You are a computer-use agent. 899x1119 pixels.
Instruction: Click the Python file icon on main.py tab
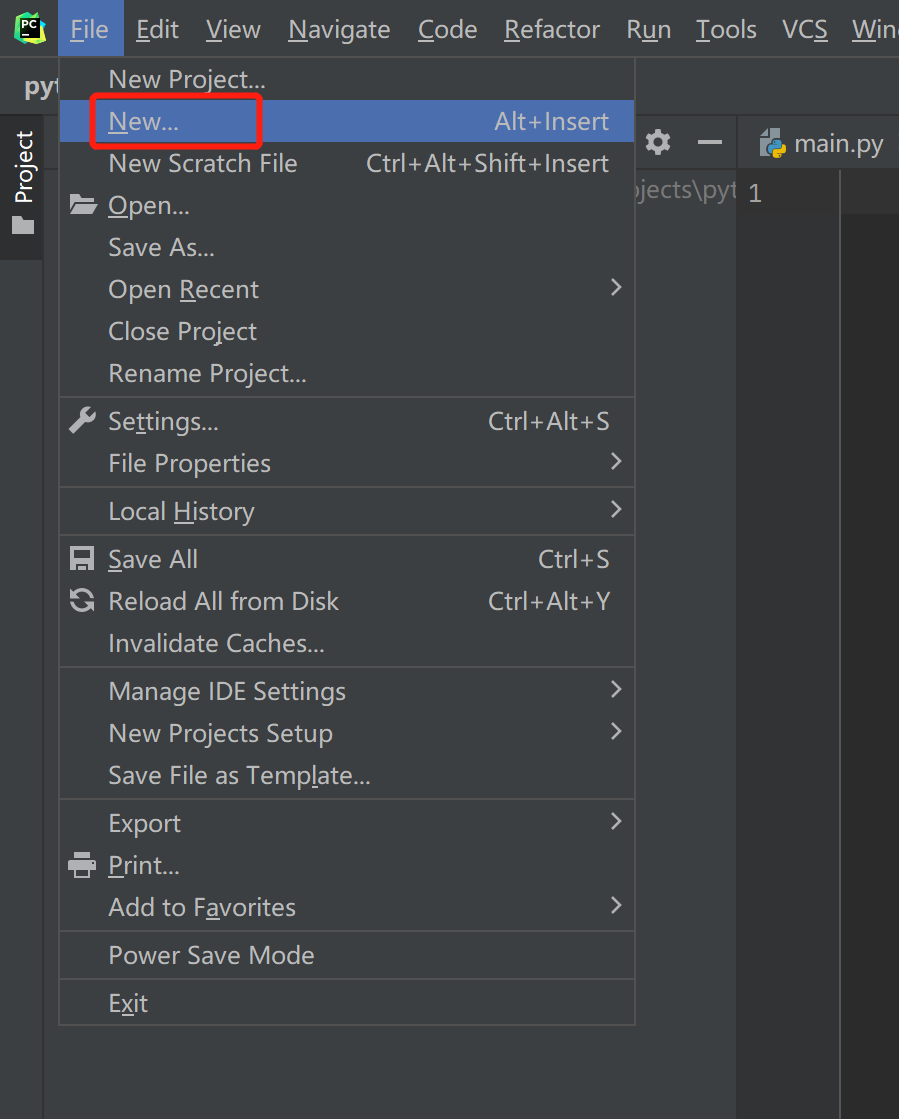click(772, 143)
